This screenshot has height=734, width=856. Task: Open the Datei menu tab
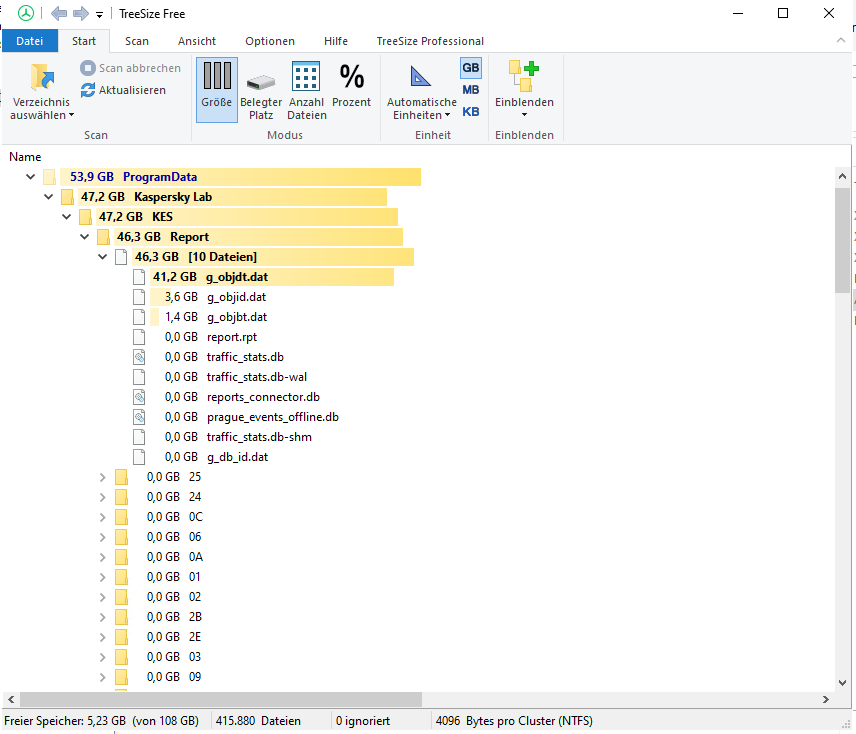click(30, 41)
